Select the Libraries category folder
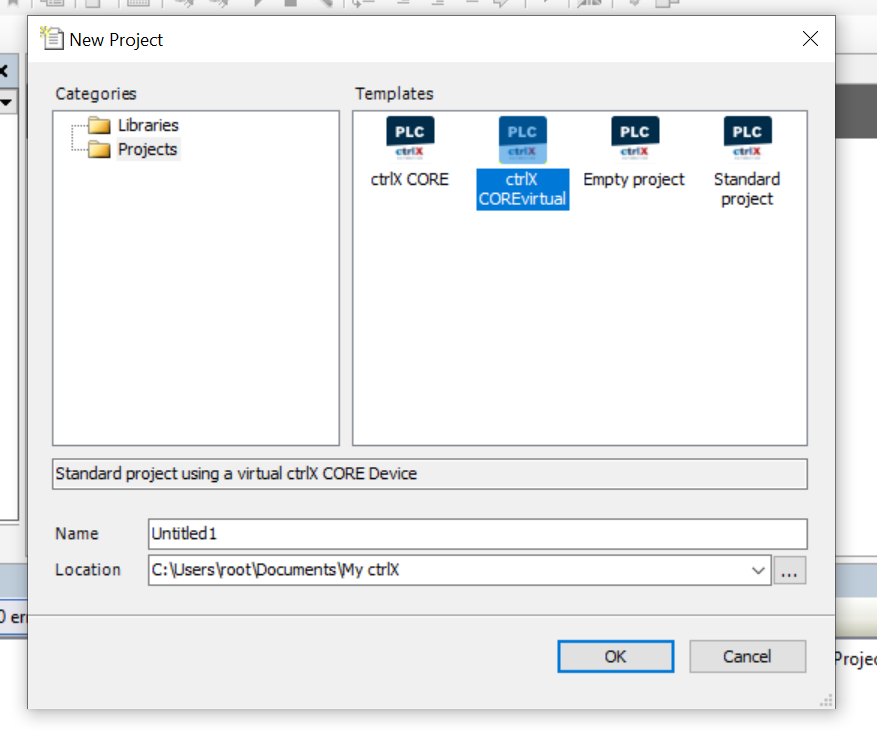 click(x=134, y=125)
